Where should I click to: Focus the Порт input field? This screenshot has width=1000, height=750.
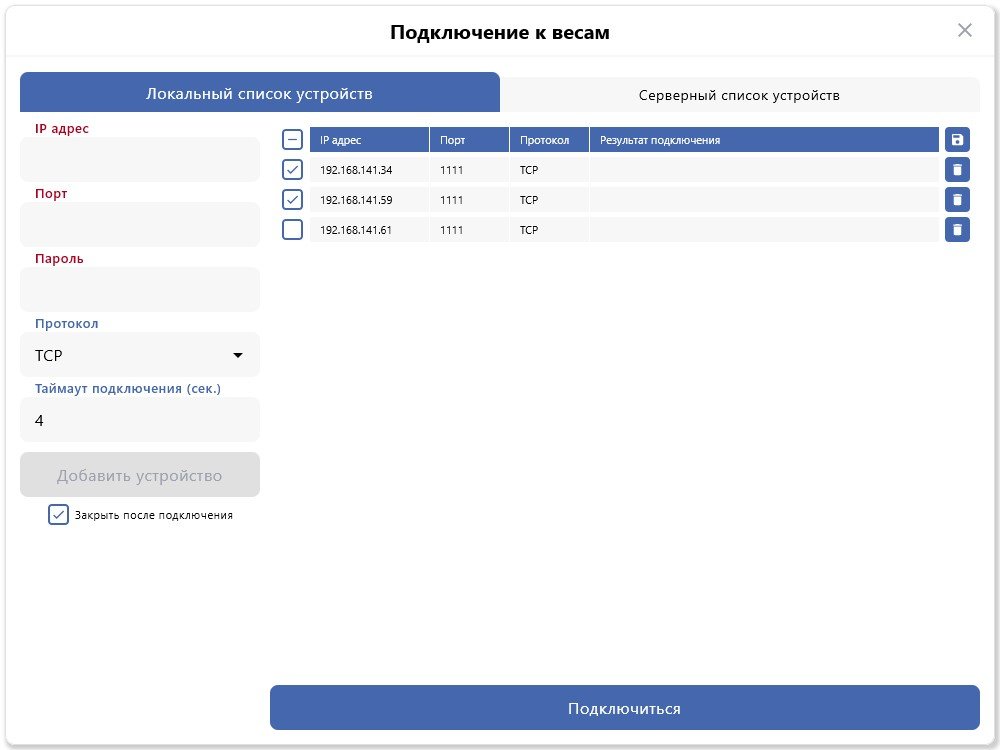140,225
